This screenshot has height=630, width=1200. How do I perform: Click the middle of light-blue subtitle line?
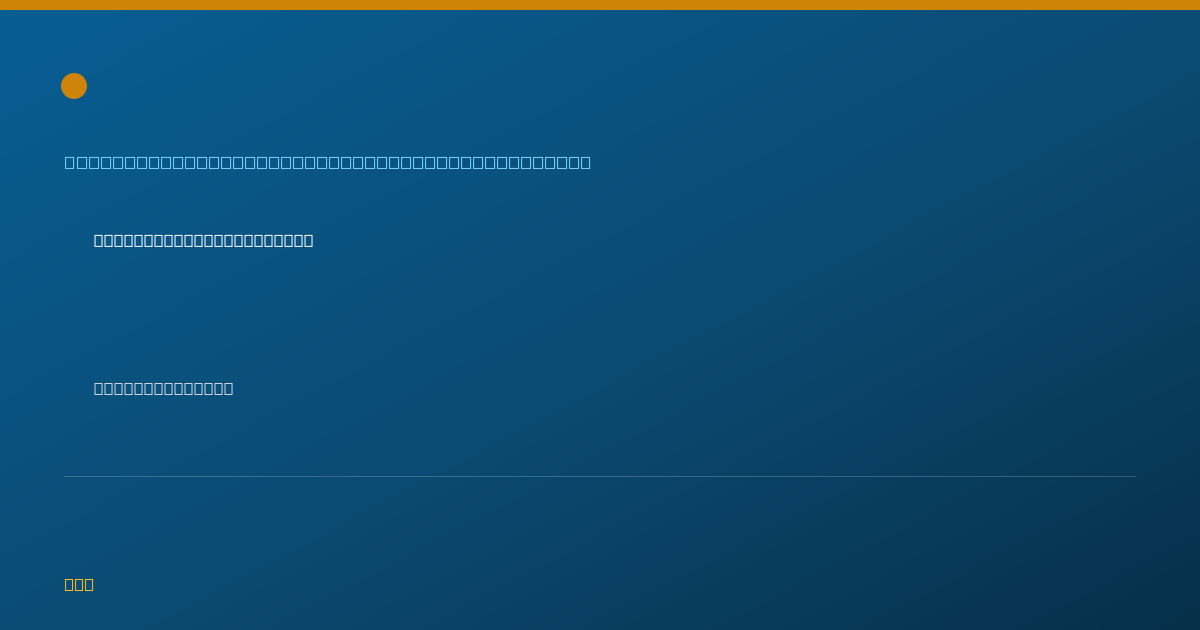(328, 162)
